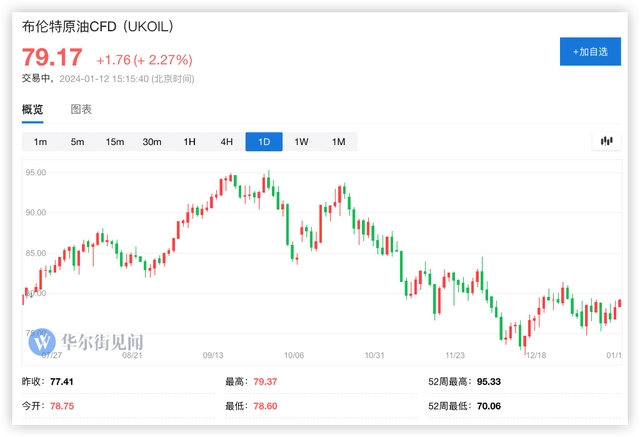Open the candlestick chart type icon
The width and height of the screenshot is (640, 437).
click(606, 141)
